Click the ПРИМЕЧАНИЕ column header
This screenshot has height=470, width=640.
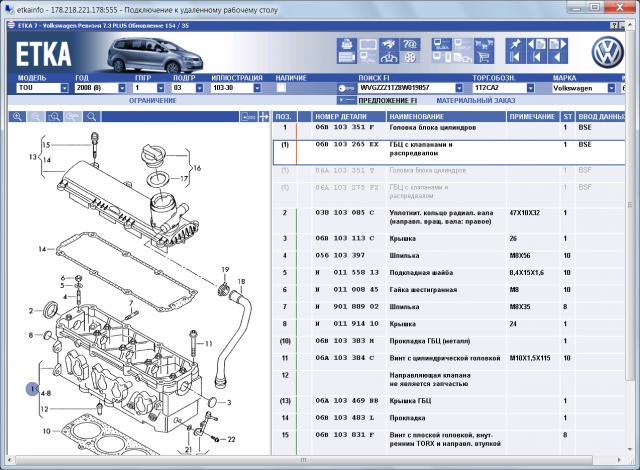click(x=532, y=117)
